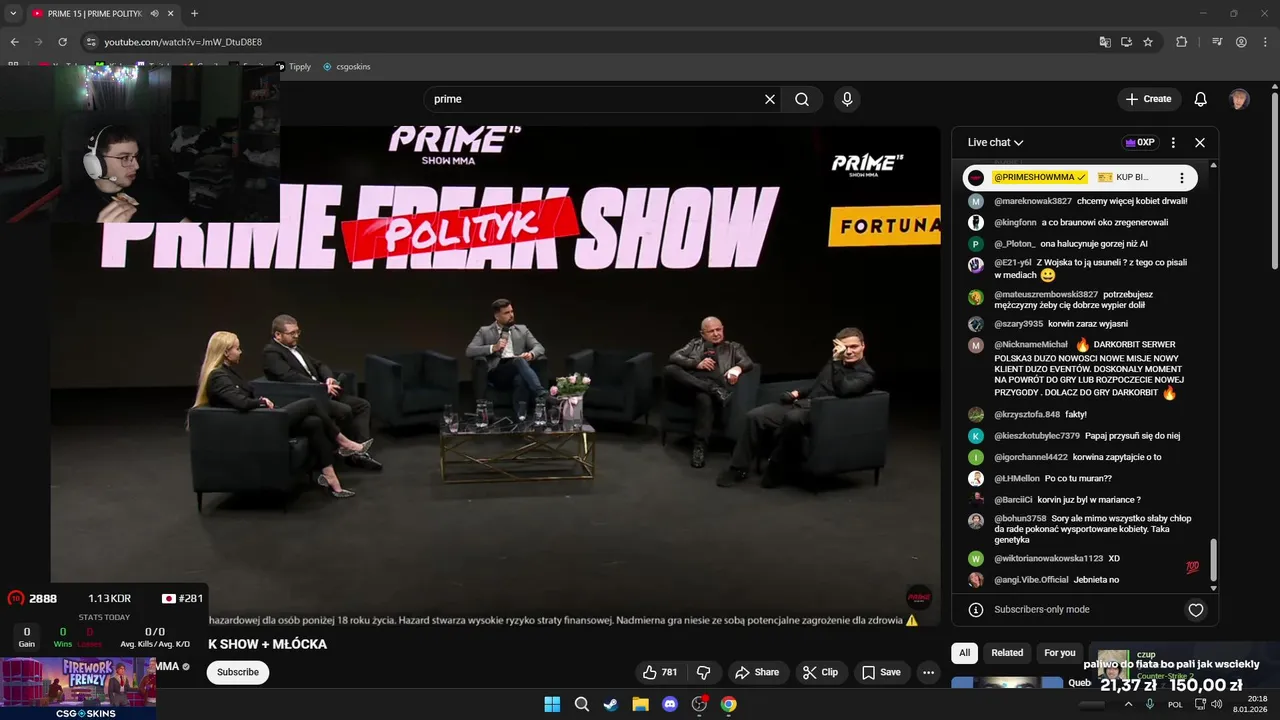Start voice search with microphone button

(x=847, y=99)
